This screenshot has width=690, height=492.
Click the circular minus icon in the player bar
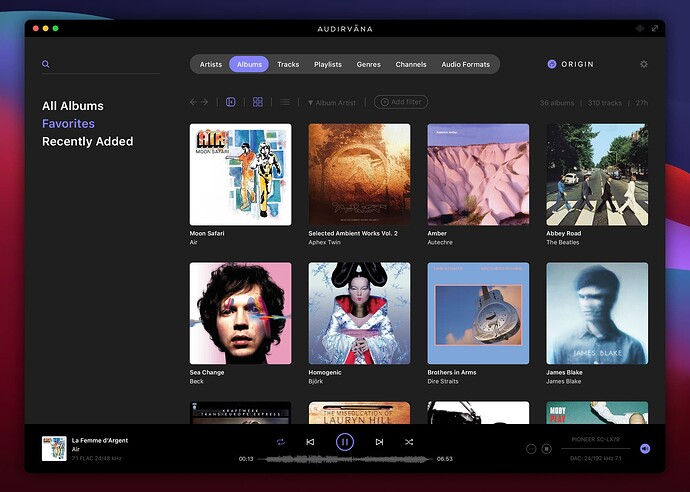531,449
